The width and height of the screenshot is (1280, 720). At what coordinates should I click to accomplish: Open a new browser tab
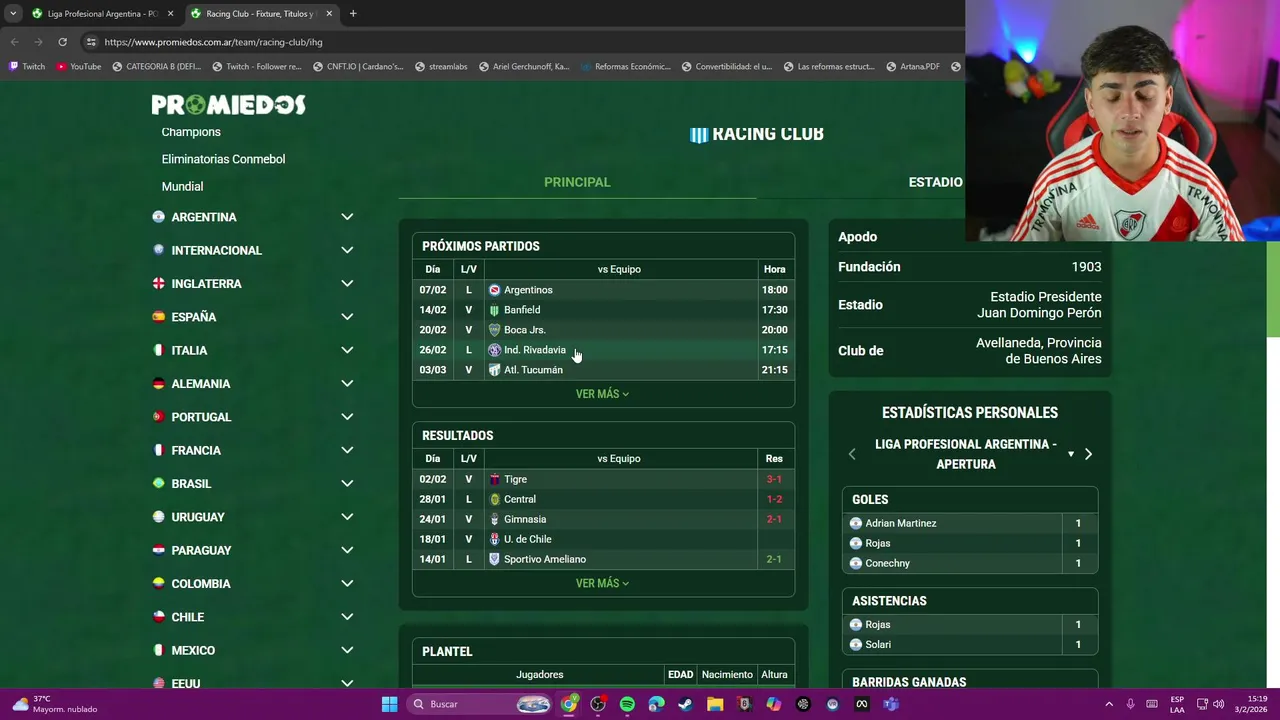click(x=353, y=13)
